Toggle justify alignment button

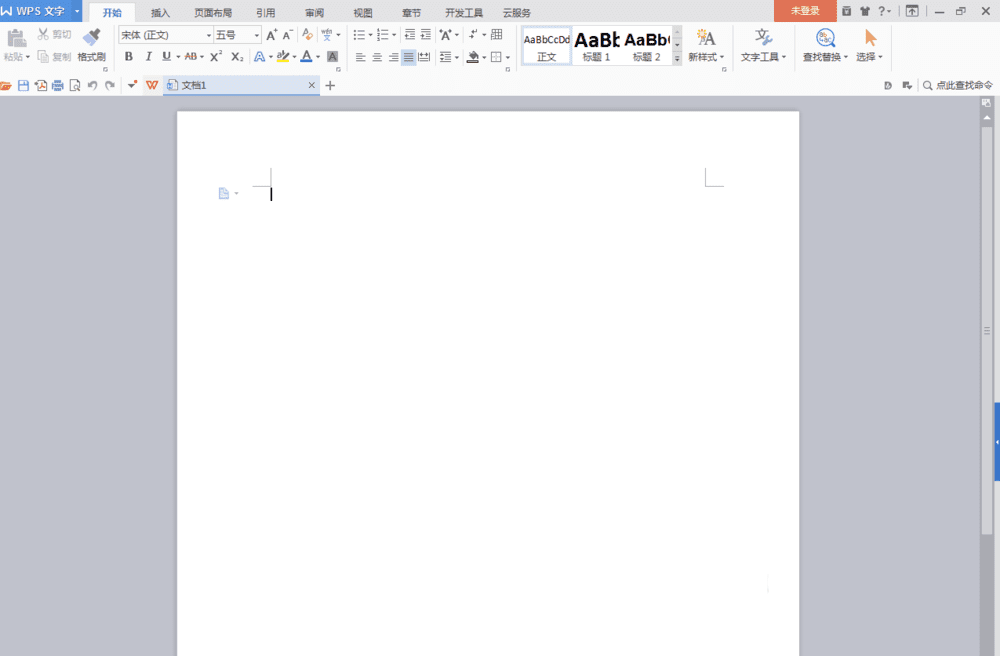pos(408,57)
